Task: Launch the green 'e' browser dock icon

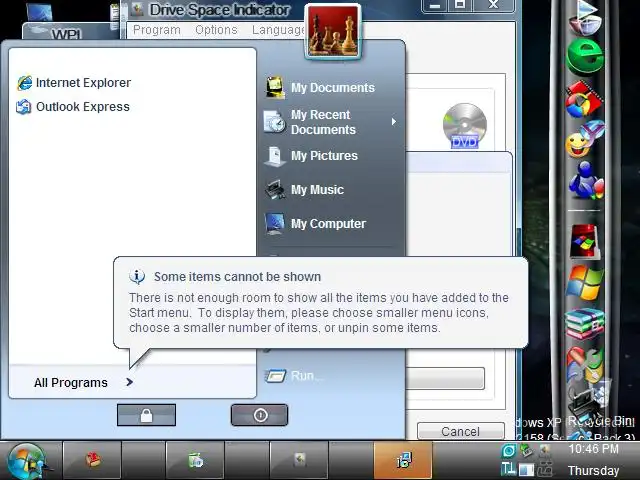Action: coord(584,56)
